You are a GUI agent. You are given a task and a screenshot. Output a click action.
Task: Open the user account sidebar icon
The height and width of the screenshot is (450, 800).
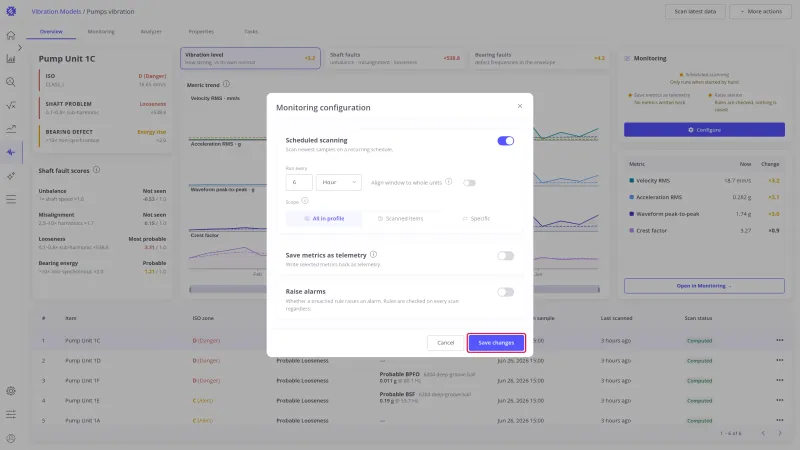11,438
